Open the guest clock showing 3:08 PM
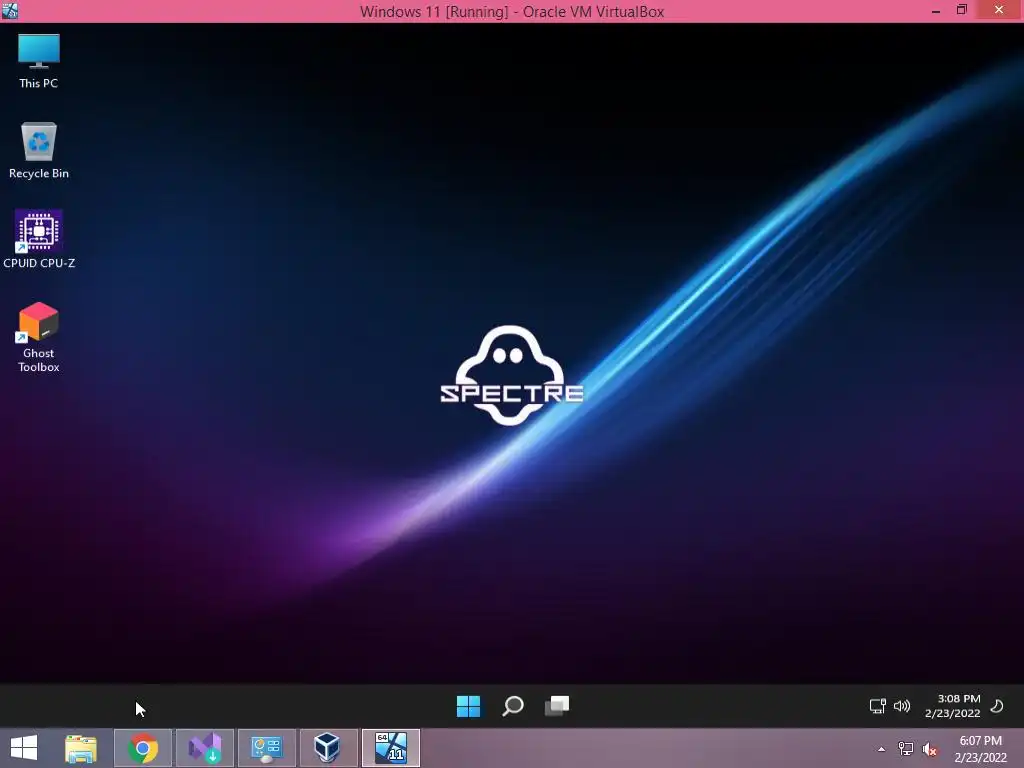The image size is (1024, 768). (x=953, y=706)
